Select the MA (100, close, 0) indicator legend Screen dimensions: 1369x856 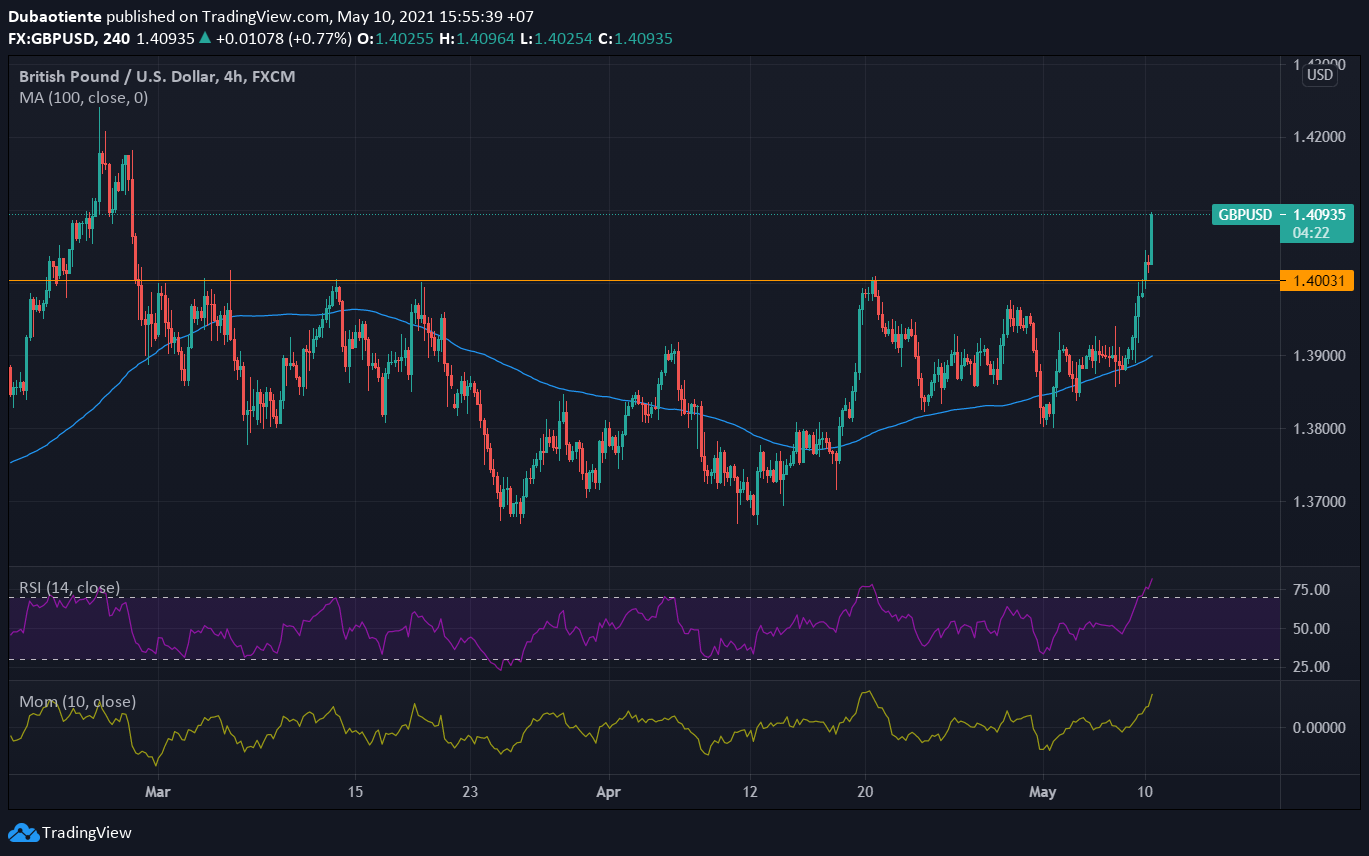(83, 98)
